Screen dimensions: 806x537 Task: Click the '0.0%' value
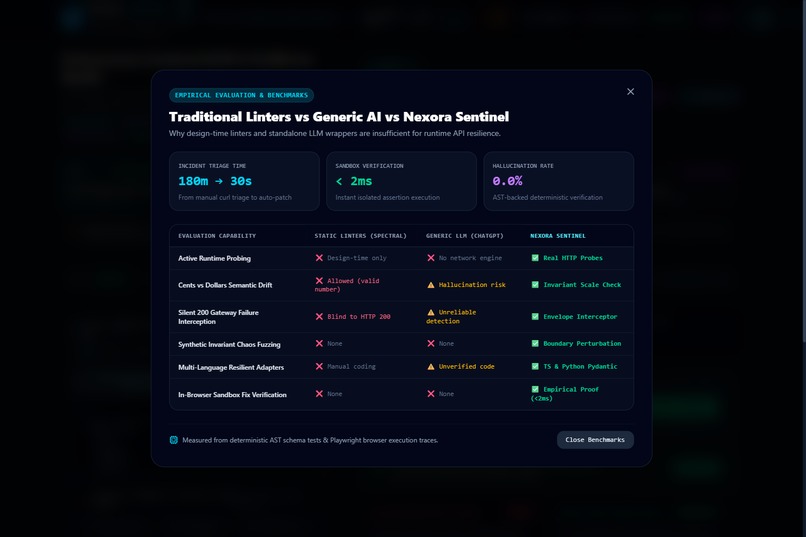(x=507, y=181)
